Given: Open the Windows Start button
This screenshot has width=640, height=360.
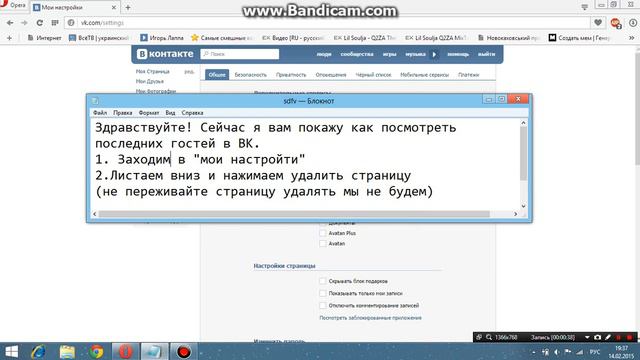Looking at the screenshot, I should click(x=11, y=352).
